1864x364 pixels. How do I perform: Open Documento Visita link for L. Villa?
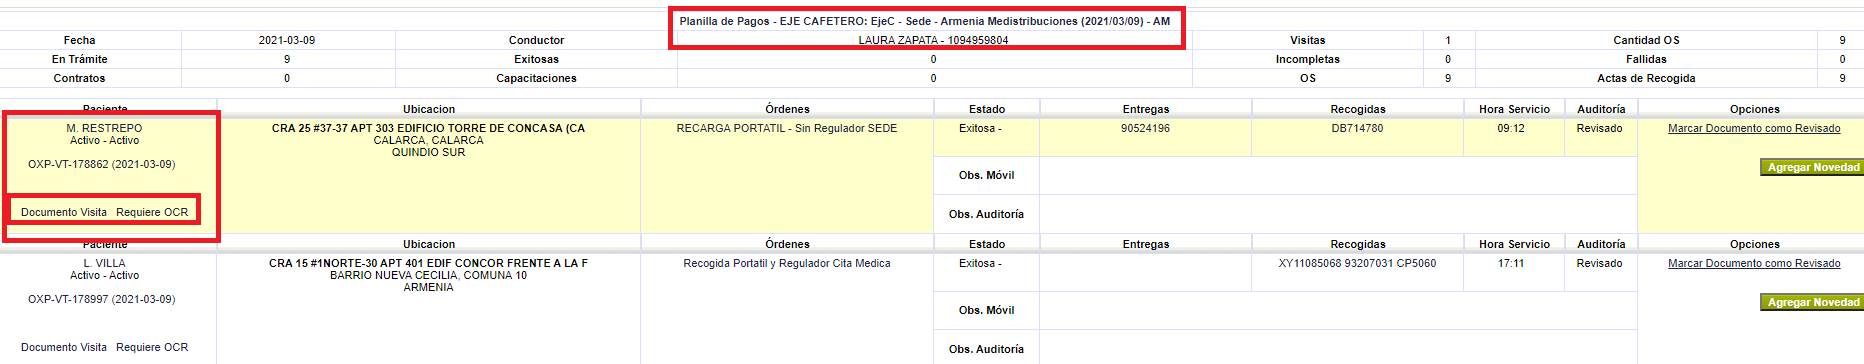tap(64, 347)
